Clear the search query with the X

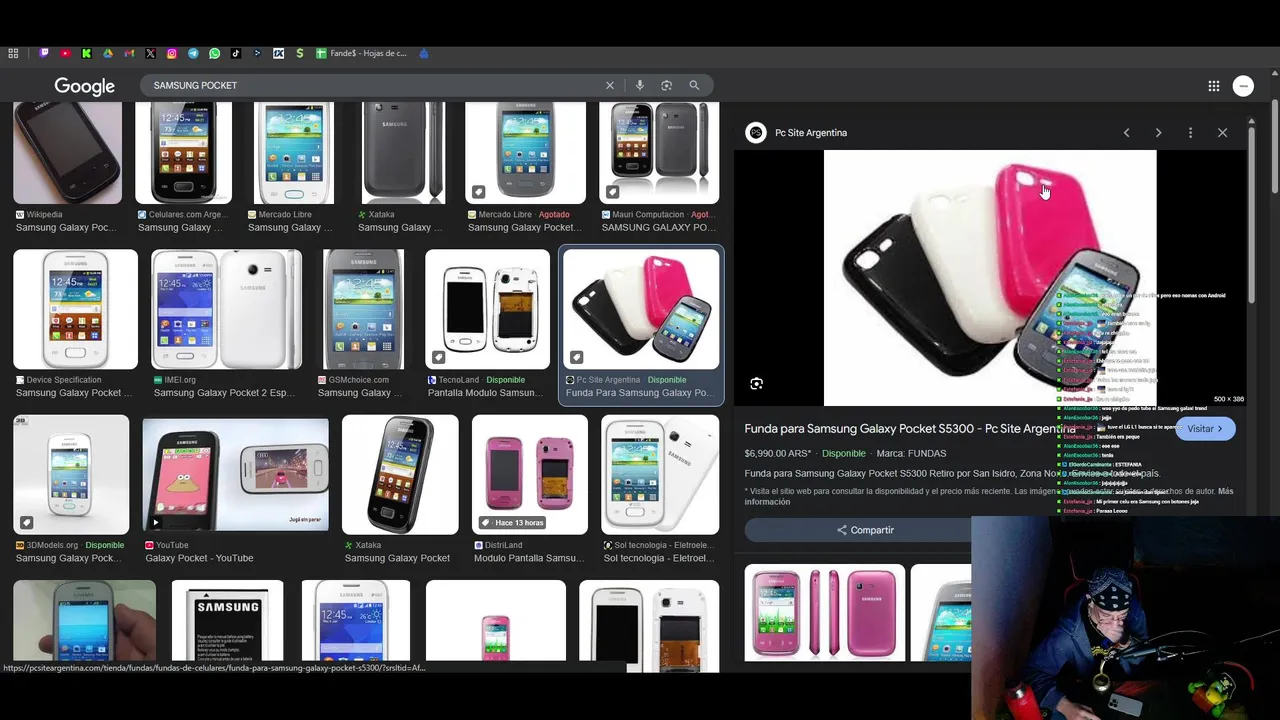(610, 85)
